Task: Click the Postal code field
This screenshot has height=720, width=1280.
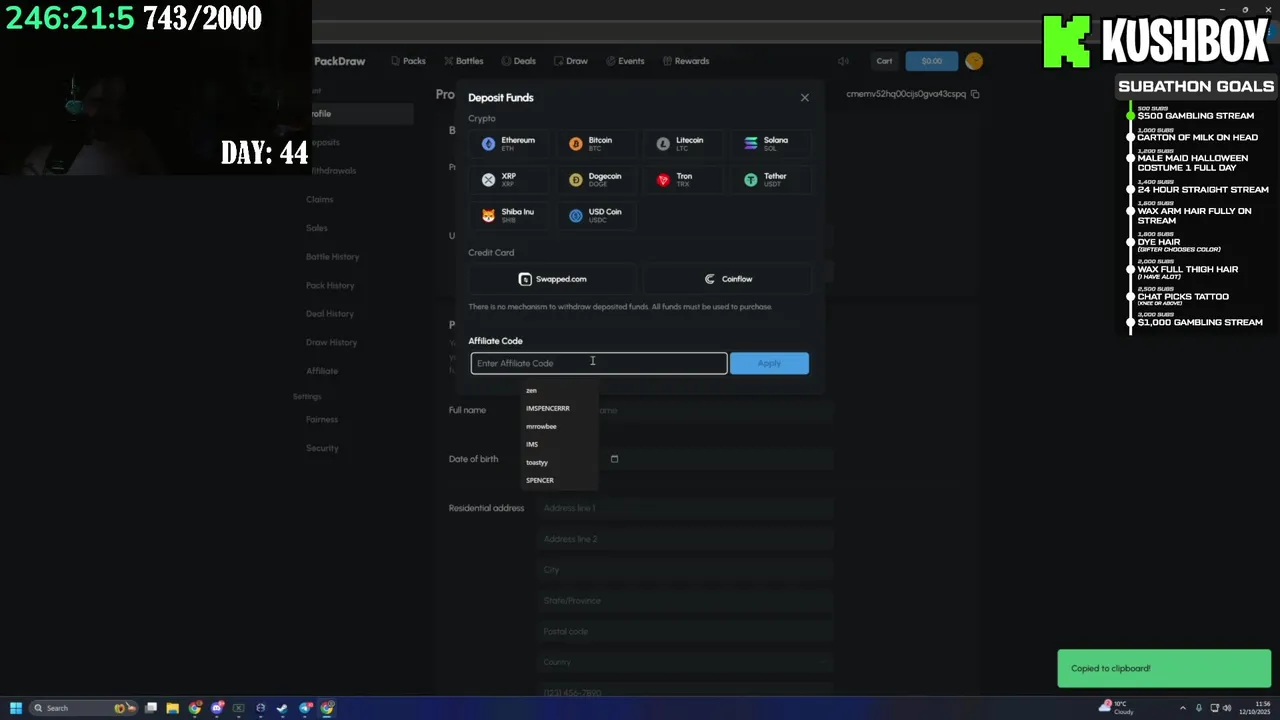Action: click(686, 632)
